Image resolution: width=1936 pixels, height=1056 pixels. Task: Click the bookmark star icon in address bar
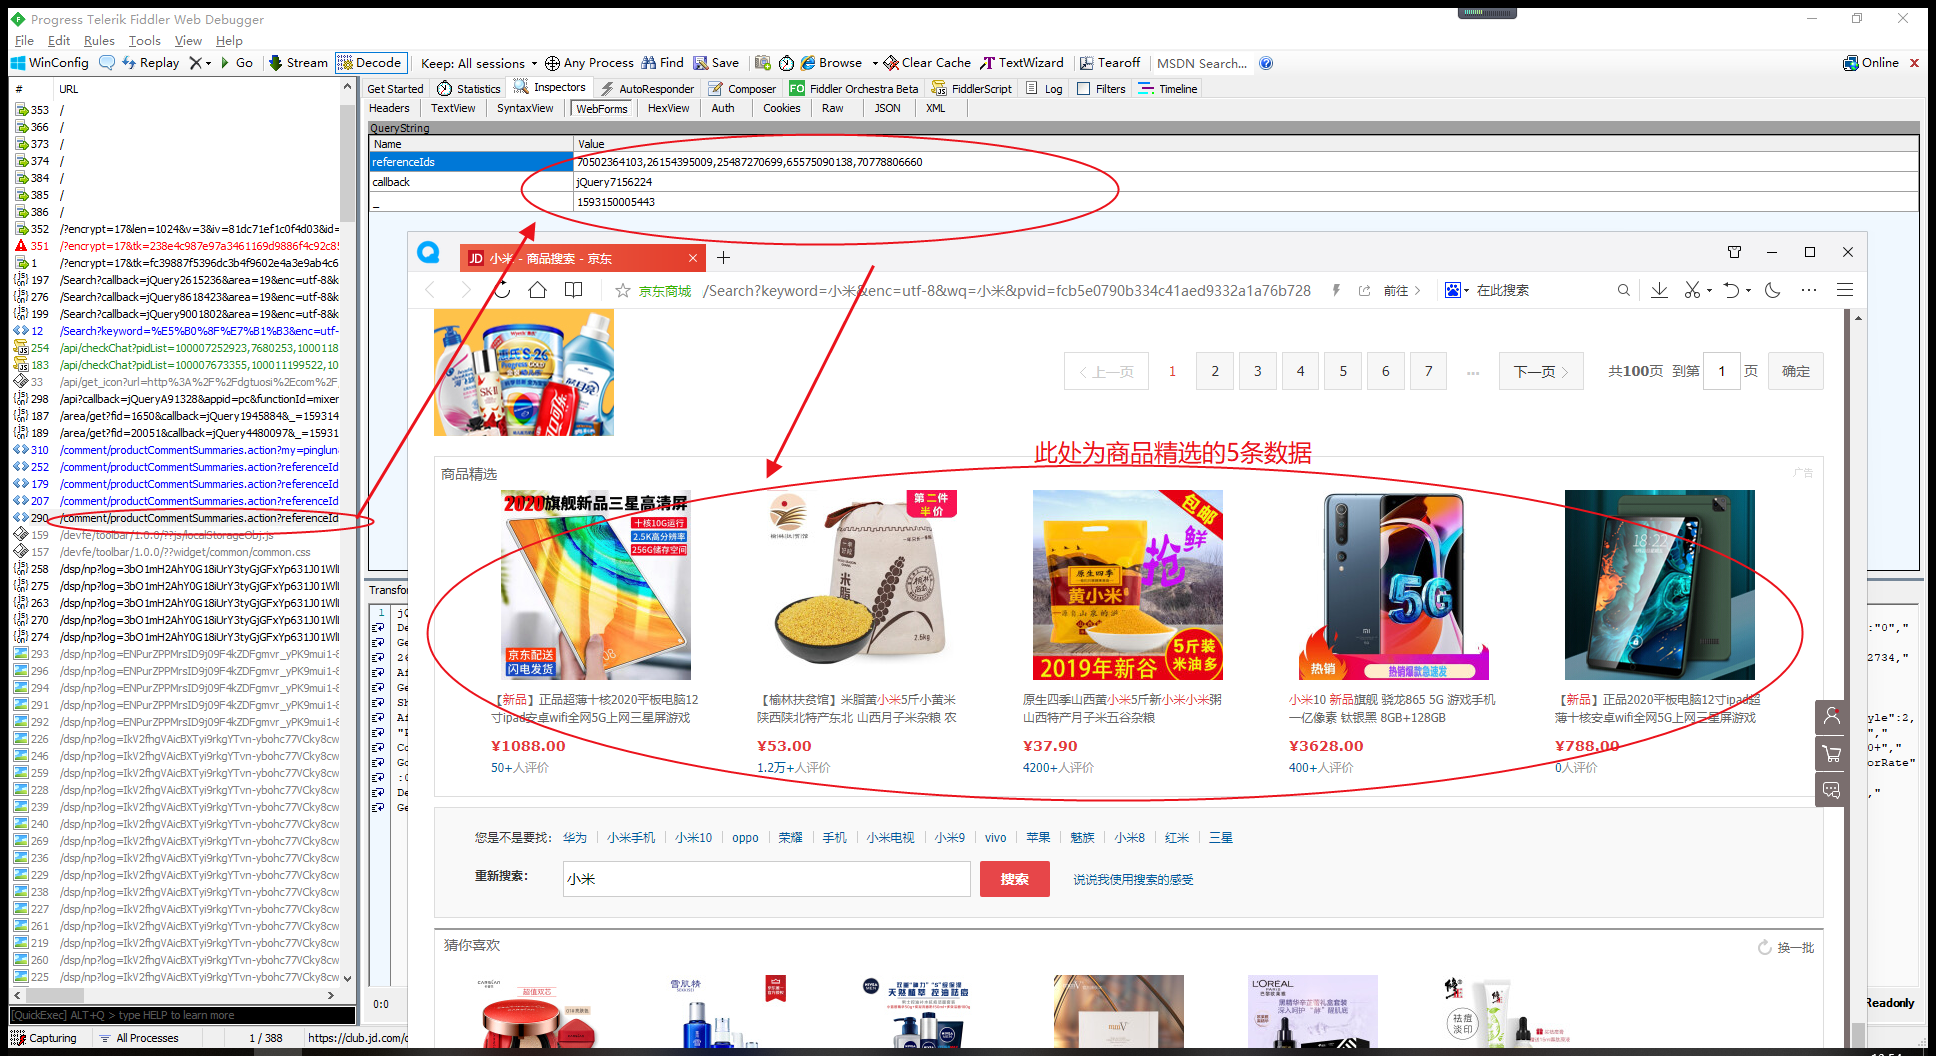623,291
